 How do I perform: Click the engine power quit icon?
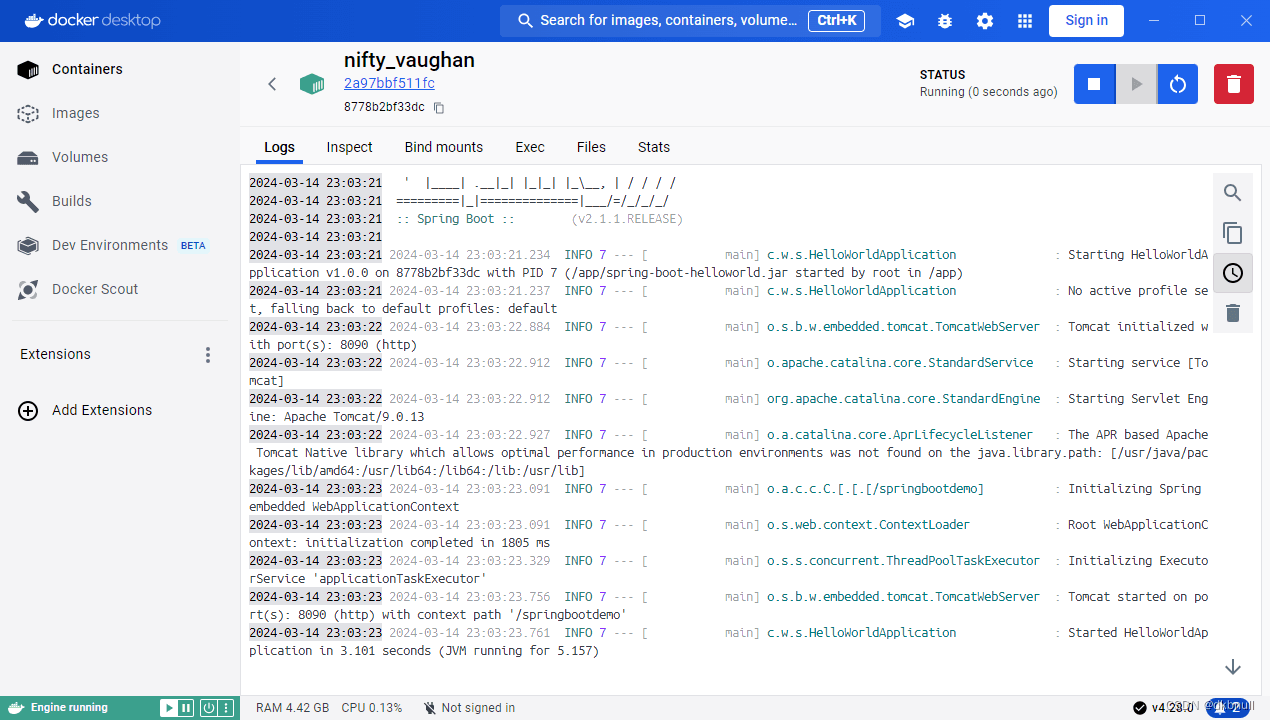point(208,708)
